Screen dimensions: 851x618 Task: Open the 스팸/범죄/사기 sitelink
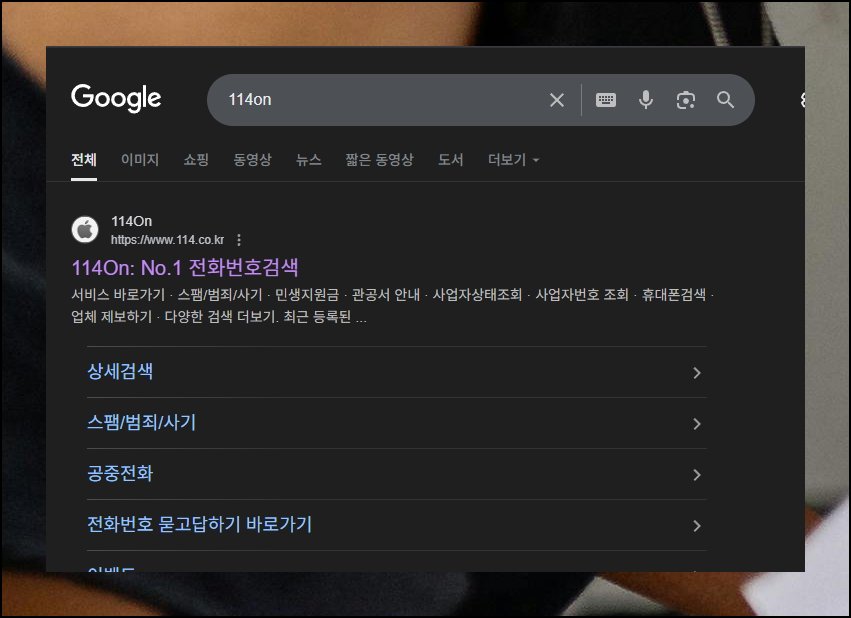pyautogui.click(x=142, y=423)
